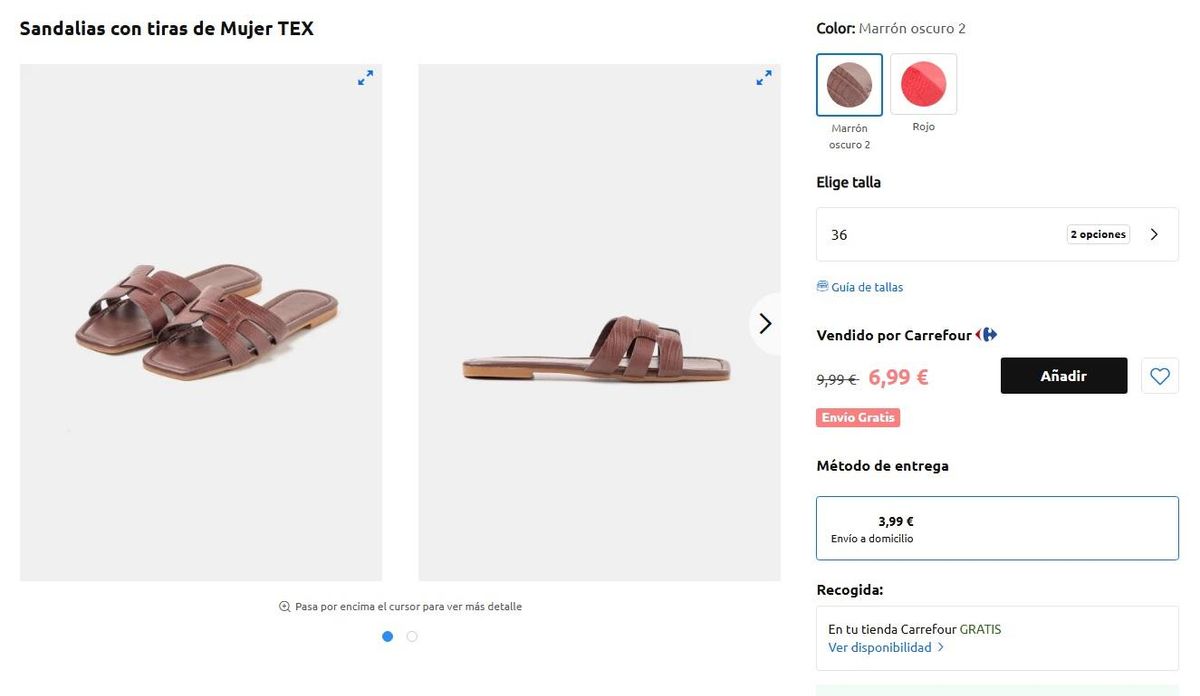Image resolution: width=1200 pixels, height=696 pixels.
Task: Open the size 36 selector
Action: tap(997, 235)
